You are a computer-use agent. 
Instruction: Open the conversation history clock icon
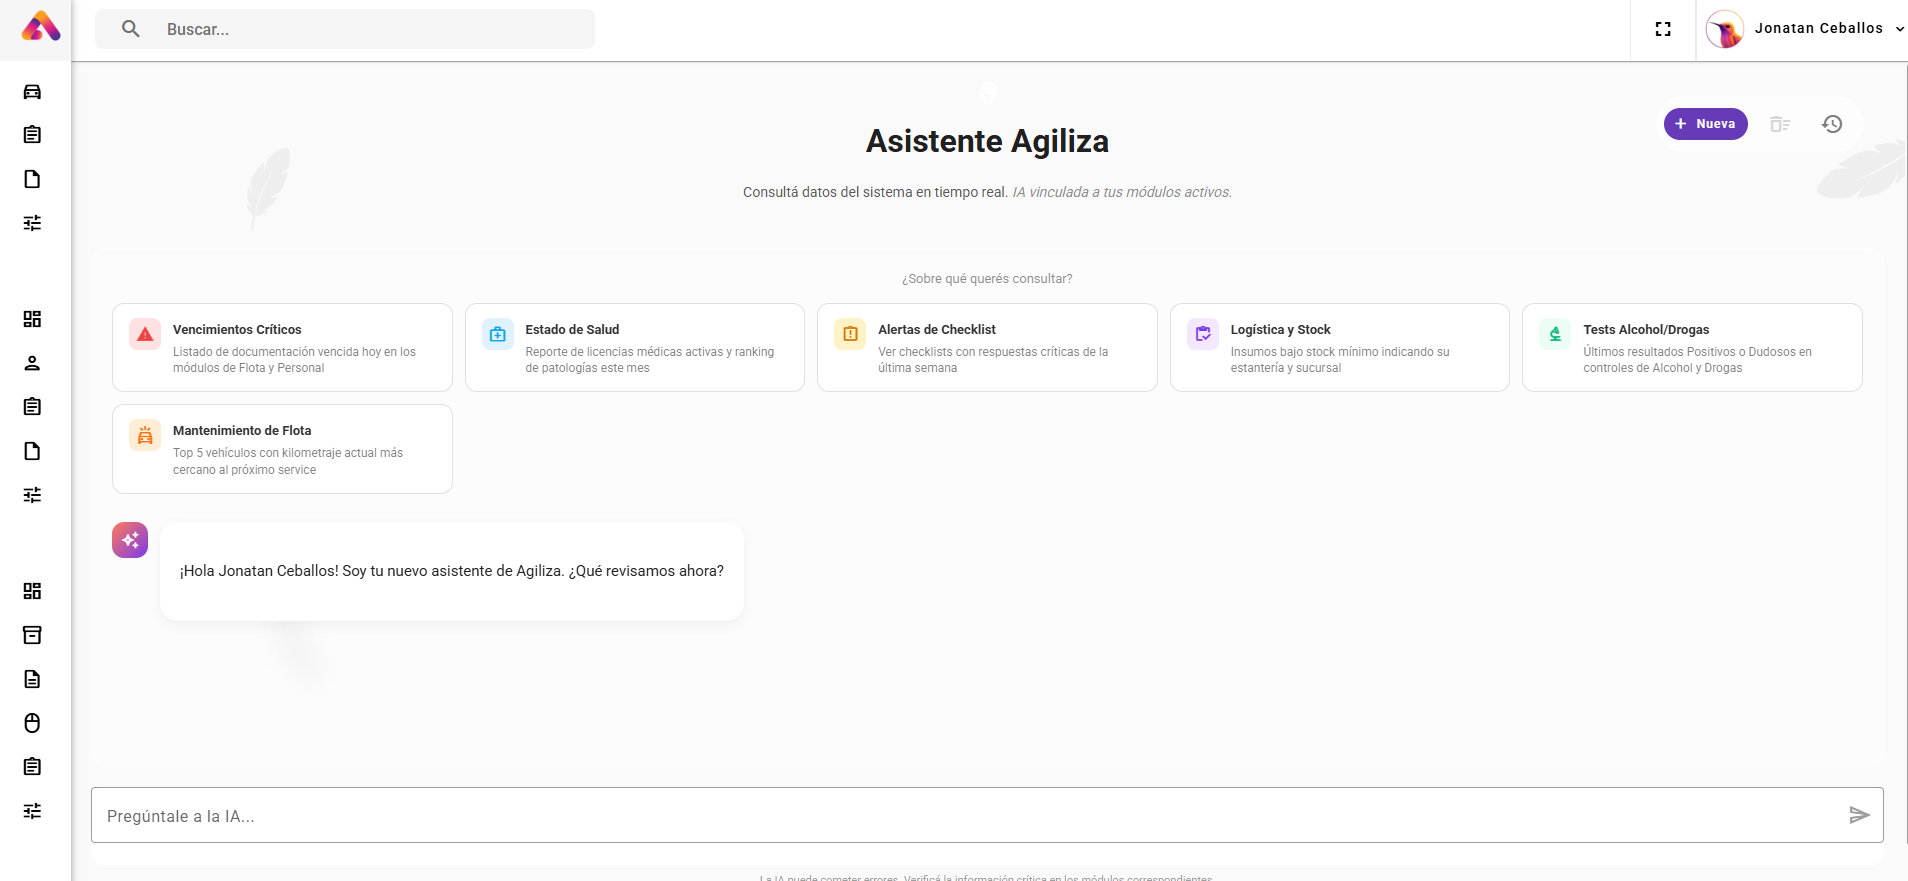tap(1831, 124)
